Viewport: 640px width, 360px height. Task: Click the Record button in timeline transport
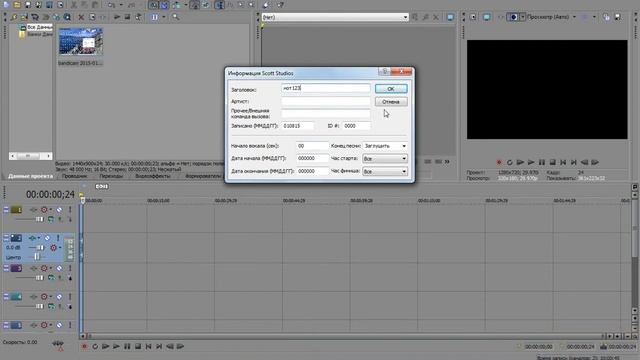[84, 347]
